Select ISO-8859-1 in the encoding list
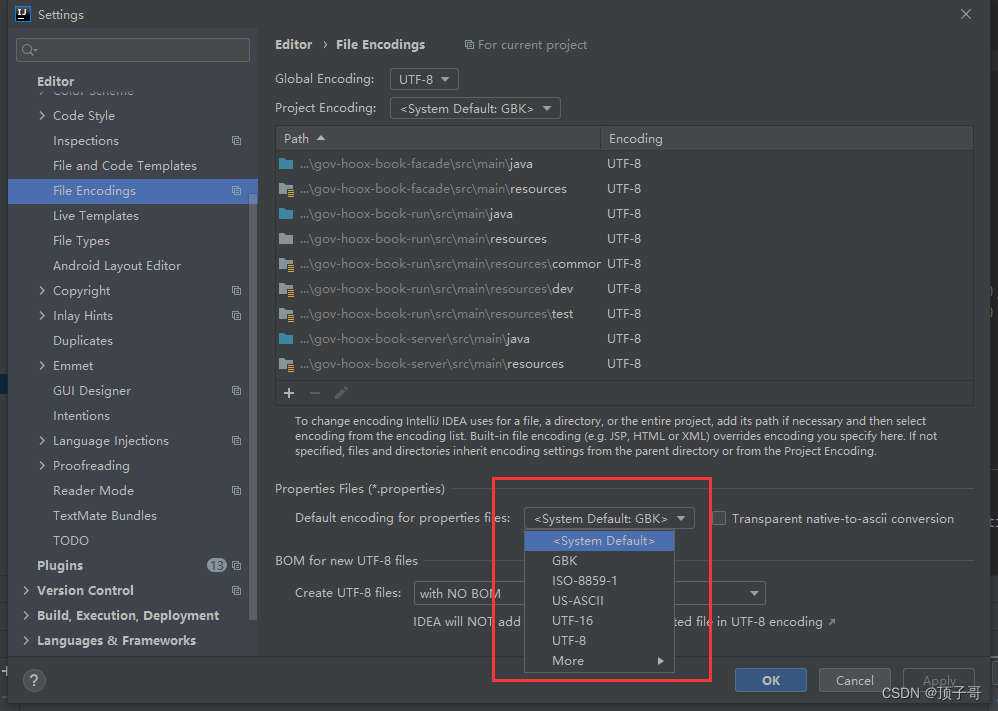Image resolution: width=998 pixels, height=711 pixels. pyautogui.click(x=599, y=581)
